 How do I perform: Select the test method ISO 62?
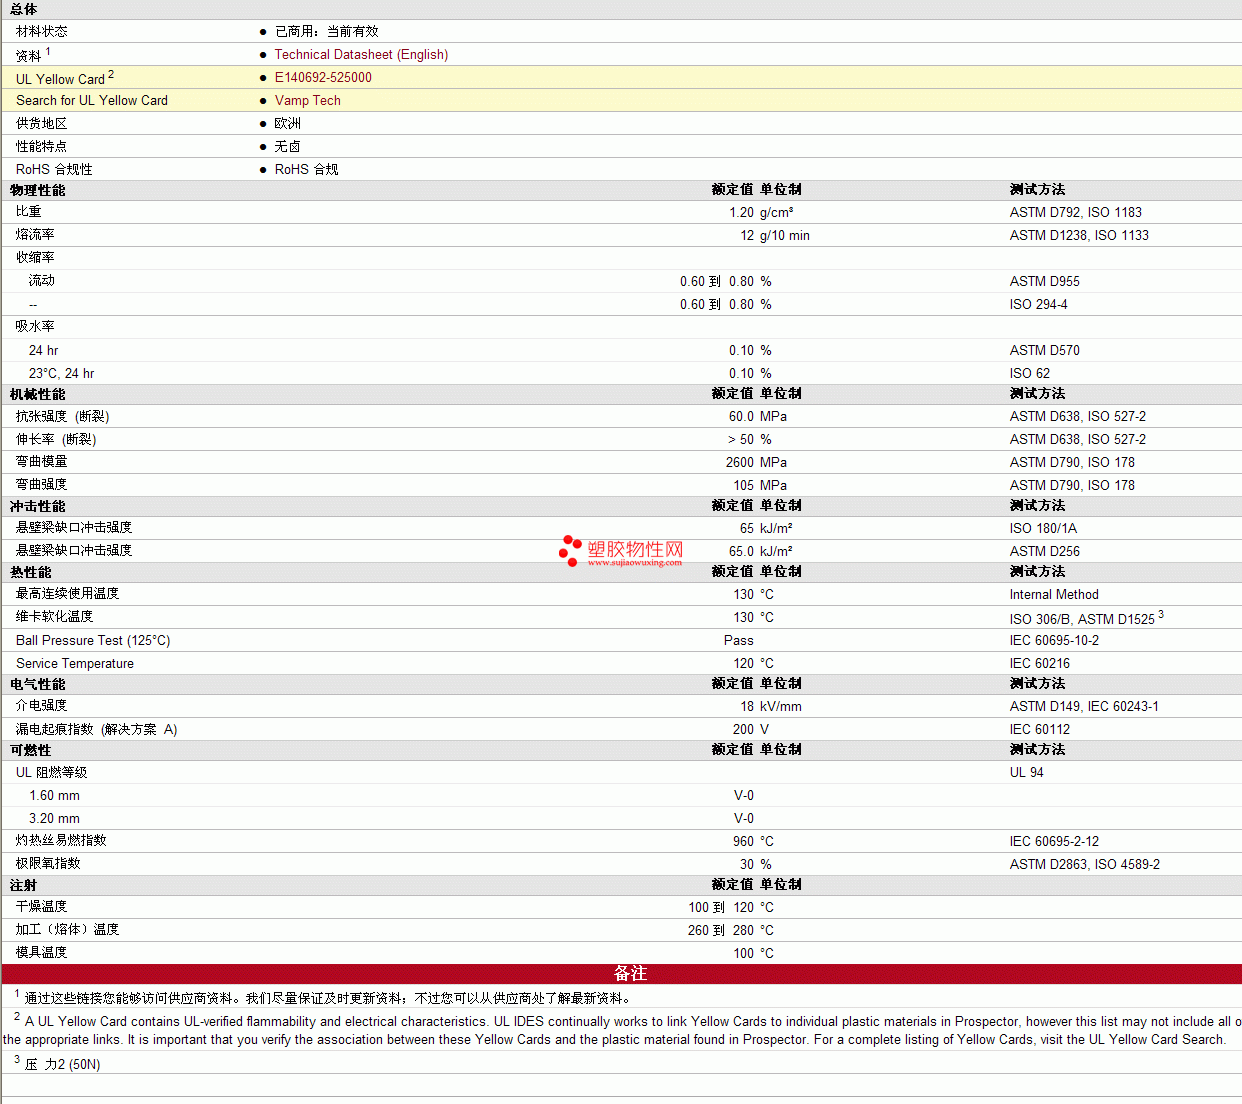1030,374
